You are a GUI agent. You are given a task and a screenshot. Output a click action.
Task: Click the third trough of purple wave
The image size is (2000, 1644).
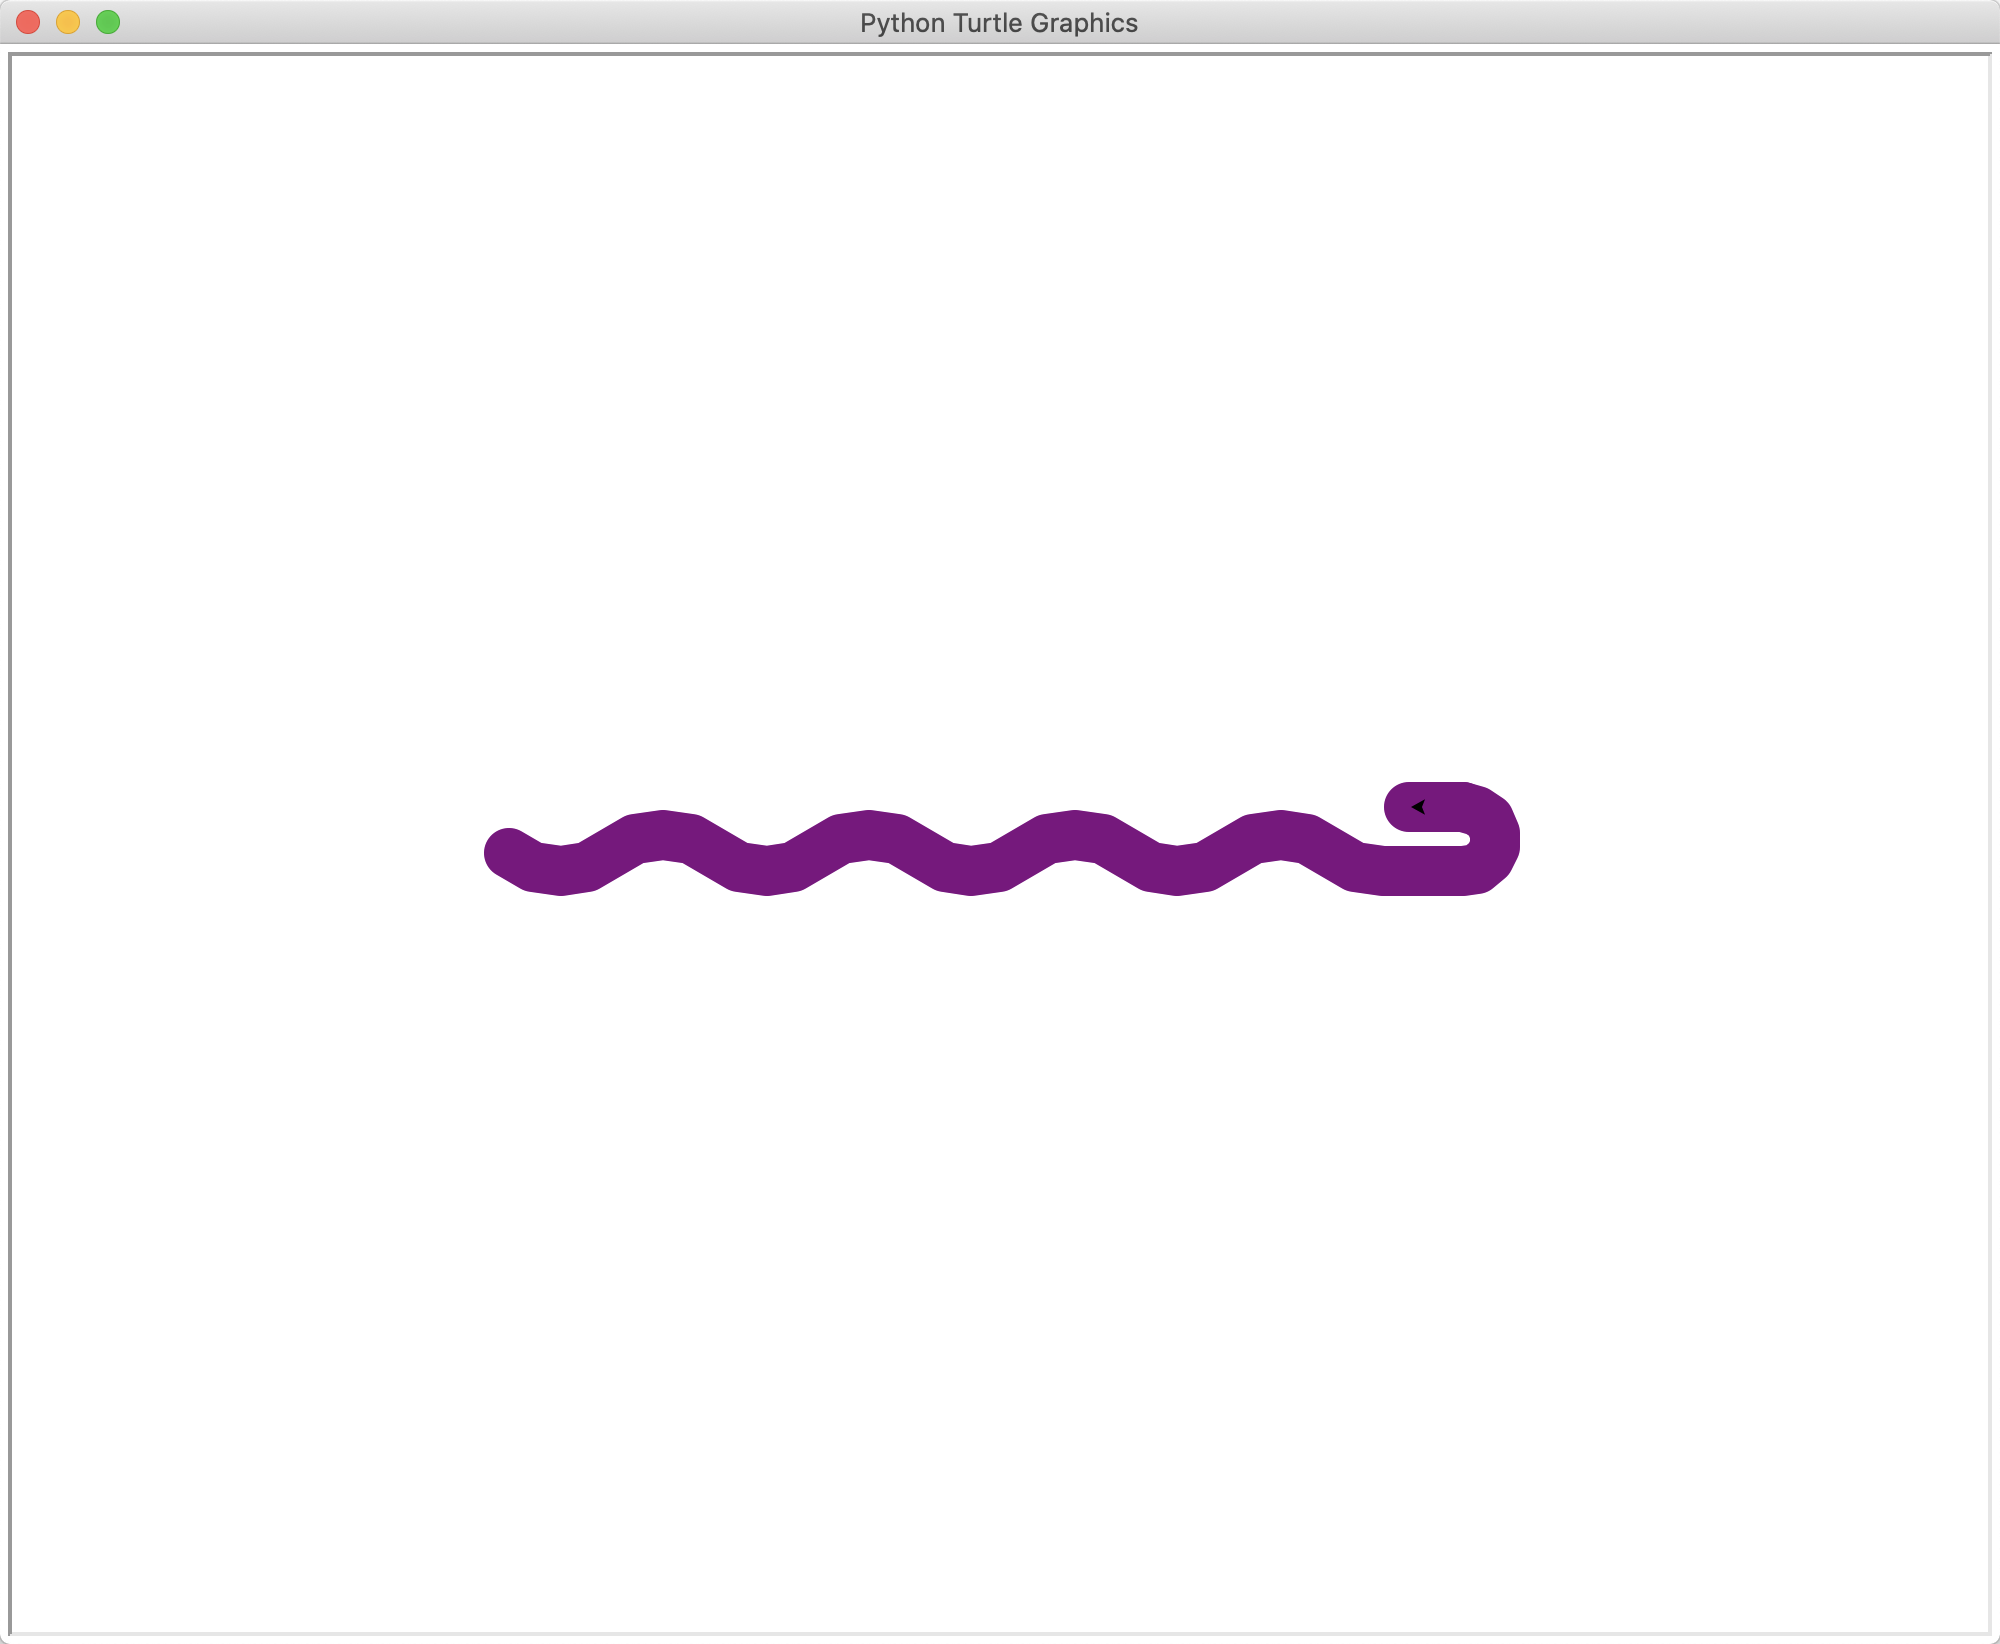pyautogui.click(x=971, y=871)
